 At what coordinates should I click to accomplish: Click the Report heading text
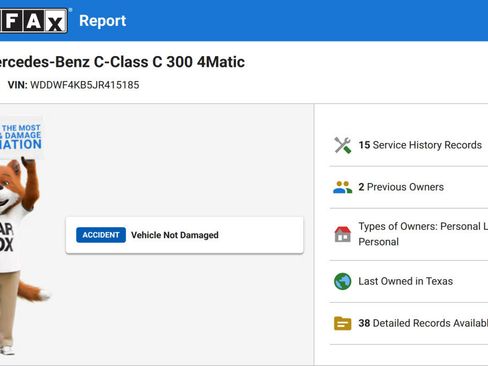click(x=103, y=21)
